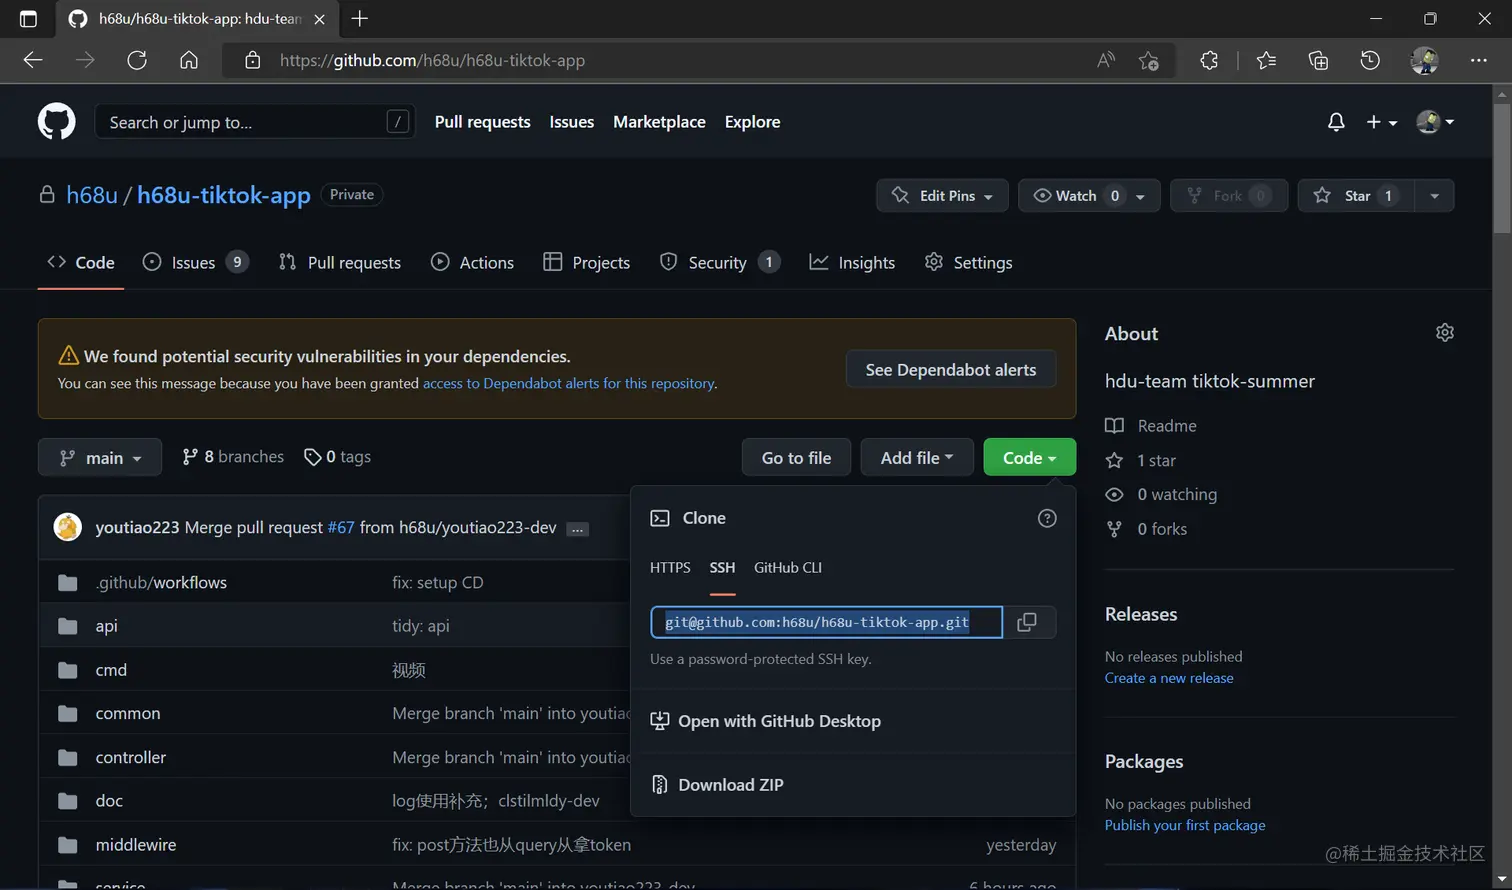Open the Watch dropdown

[1089, 195]
